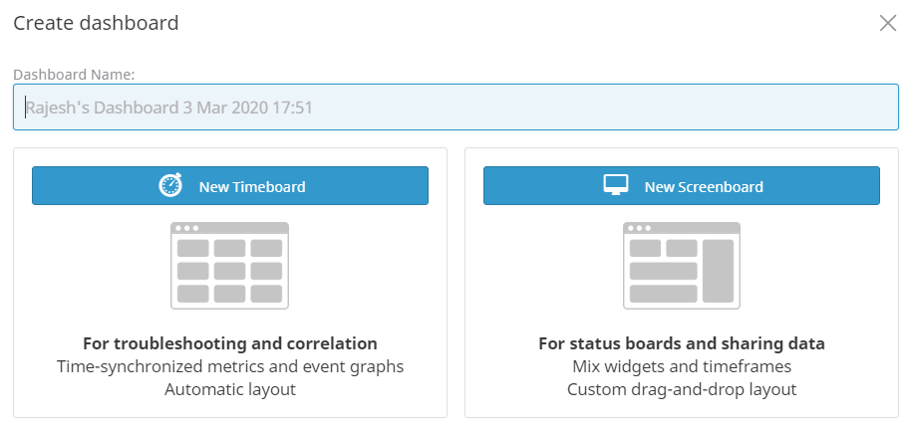Image resolution: width=909 pixels, height=430 pixels.
Task: Select the Timeboard grid layout illustration
Action: (230, 265)
